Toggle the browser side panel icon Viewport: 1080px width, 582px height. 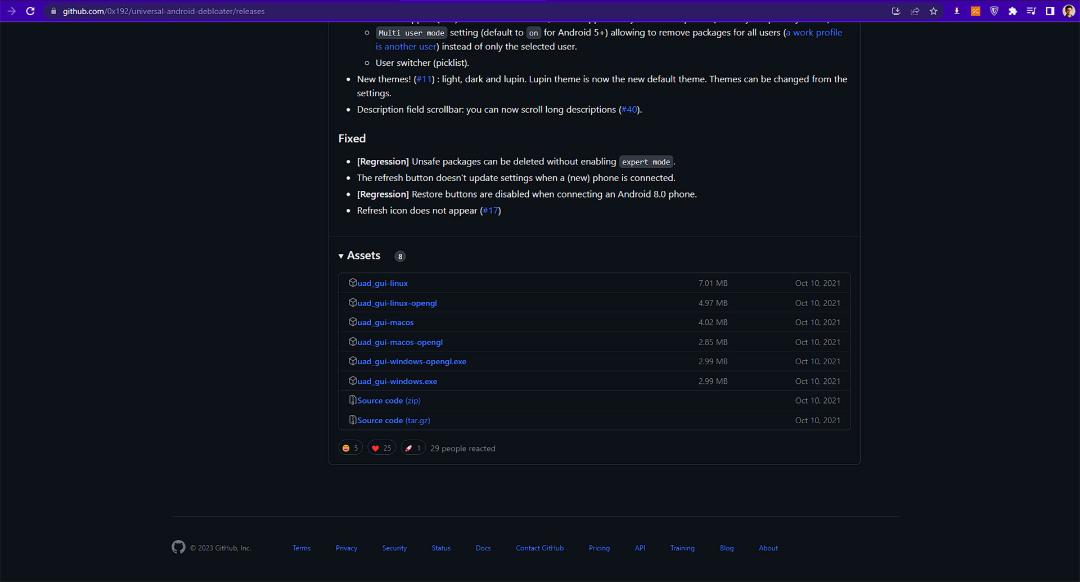(x=1050, y=11)
